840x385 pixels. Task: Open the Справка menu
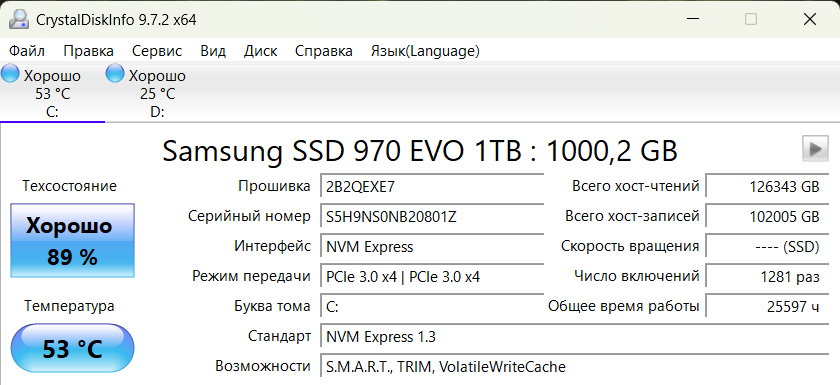[324, 51]
